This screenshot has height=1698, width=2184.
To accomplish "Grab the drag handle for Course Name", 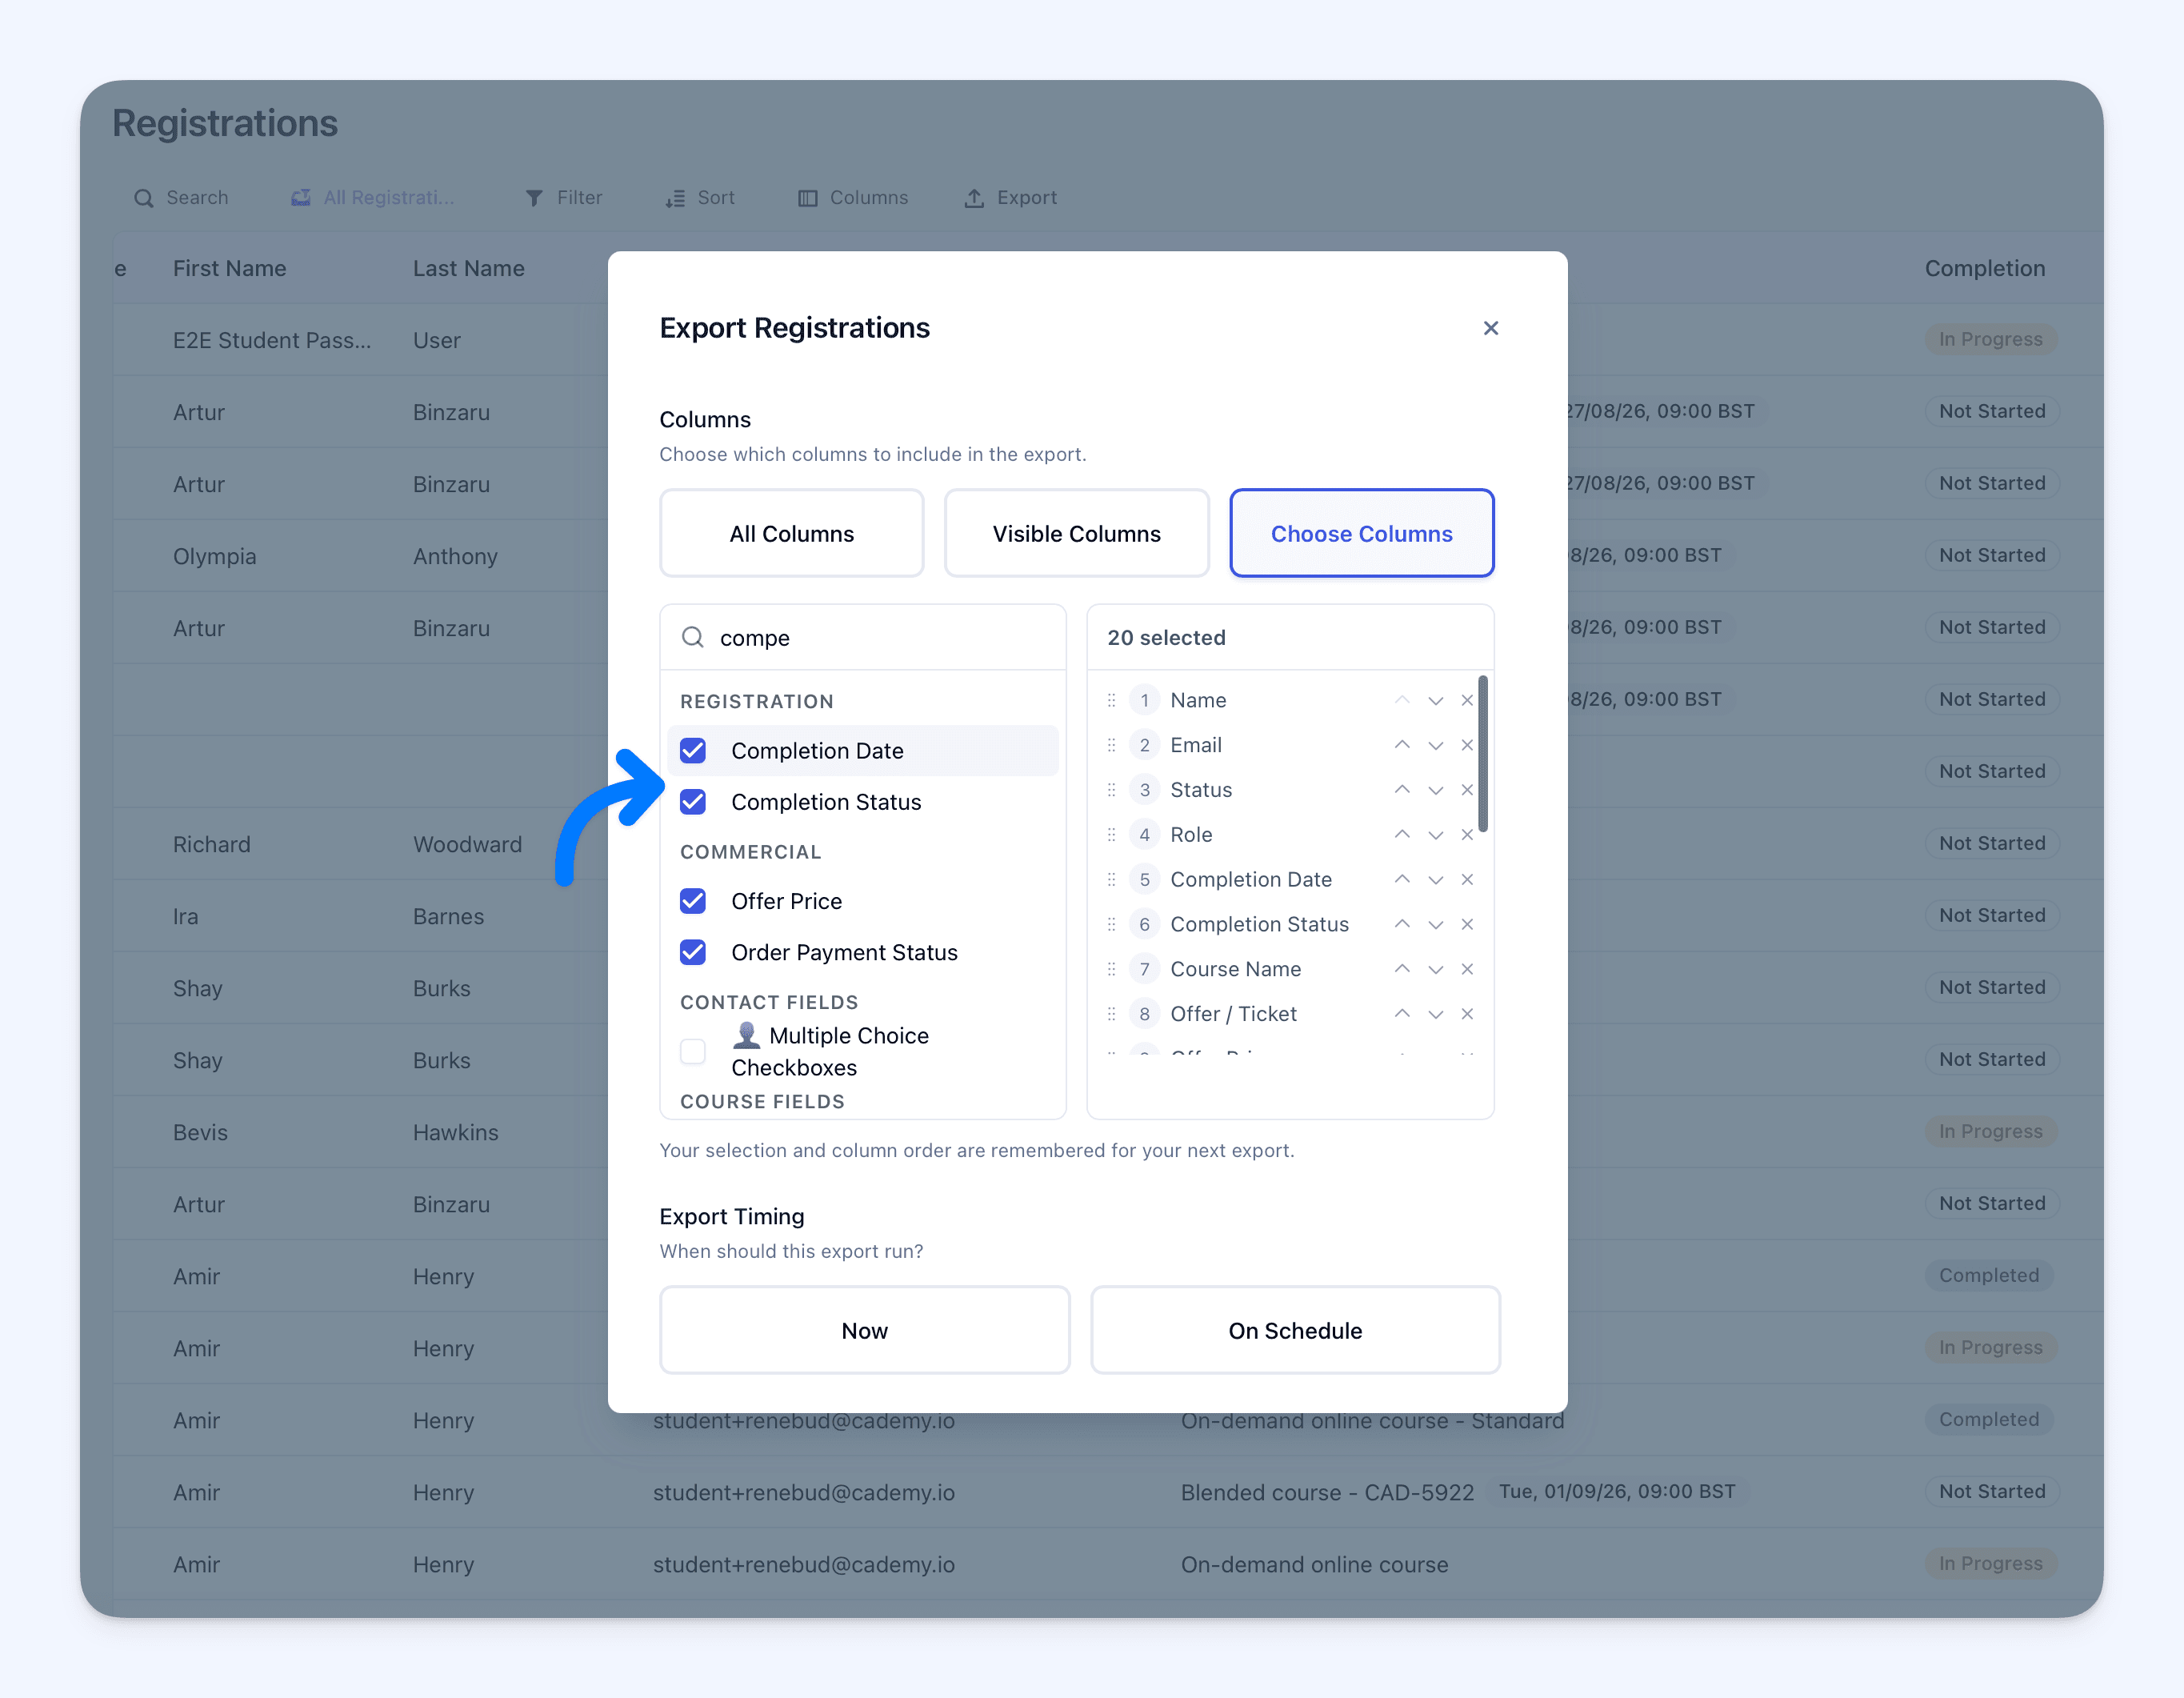I will (1111, 969).
